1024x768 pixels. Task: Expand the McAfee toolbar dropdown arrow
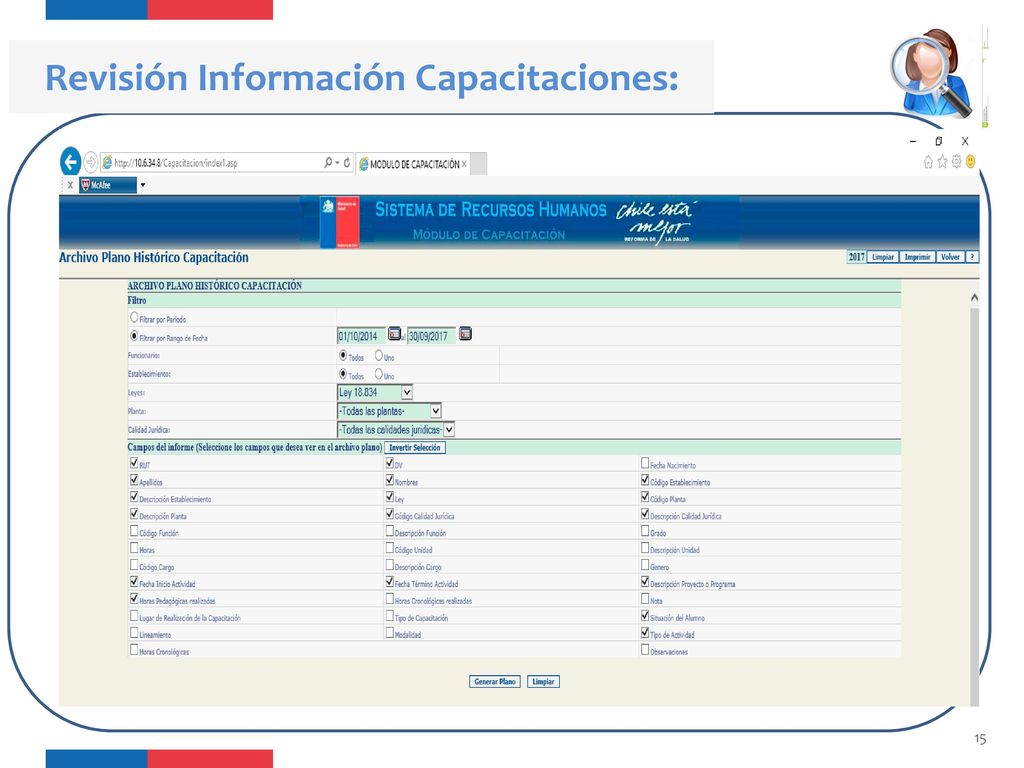142,185
